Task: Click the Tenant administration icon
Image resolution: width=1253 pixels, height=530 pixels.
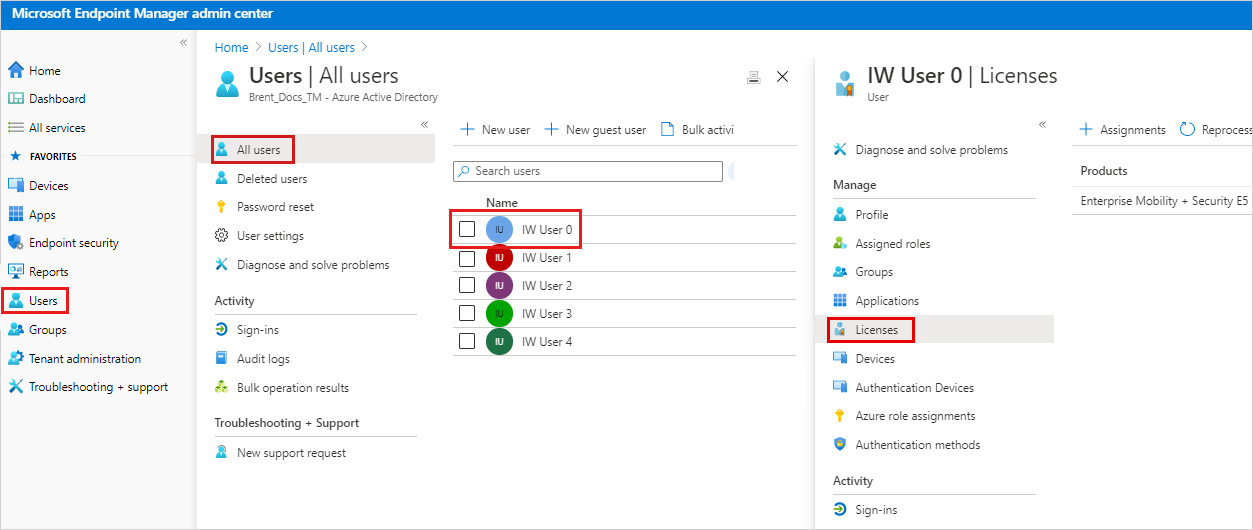Action: pos(15,359)
